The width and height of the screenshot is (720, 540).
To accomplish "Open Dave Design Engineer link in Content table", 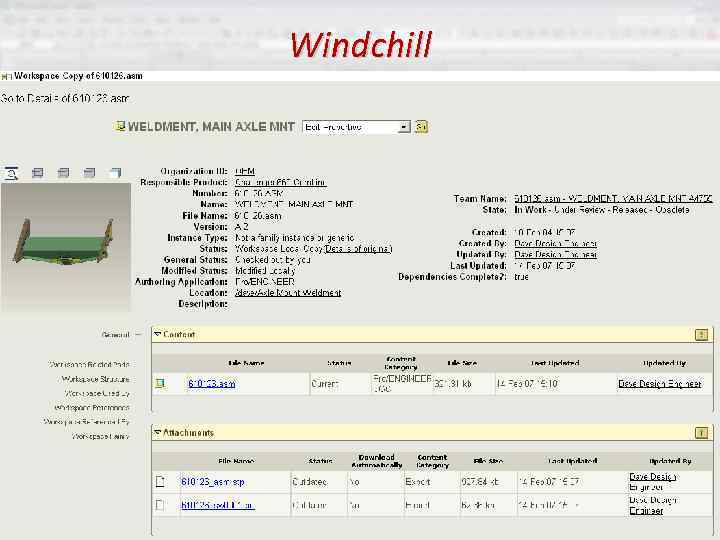I will [x=660, y=383].
